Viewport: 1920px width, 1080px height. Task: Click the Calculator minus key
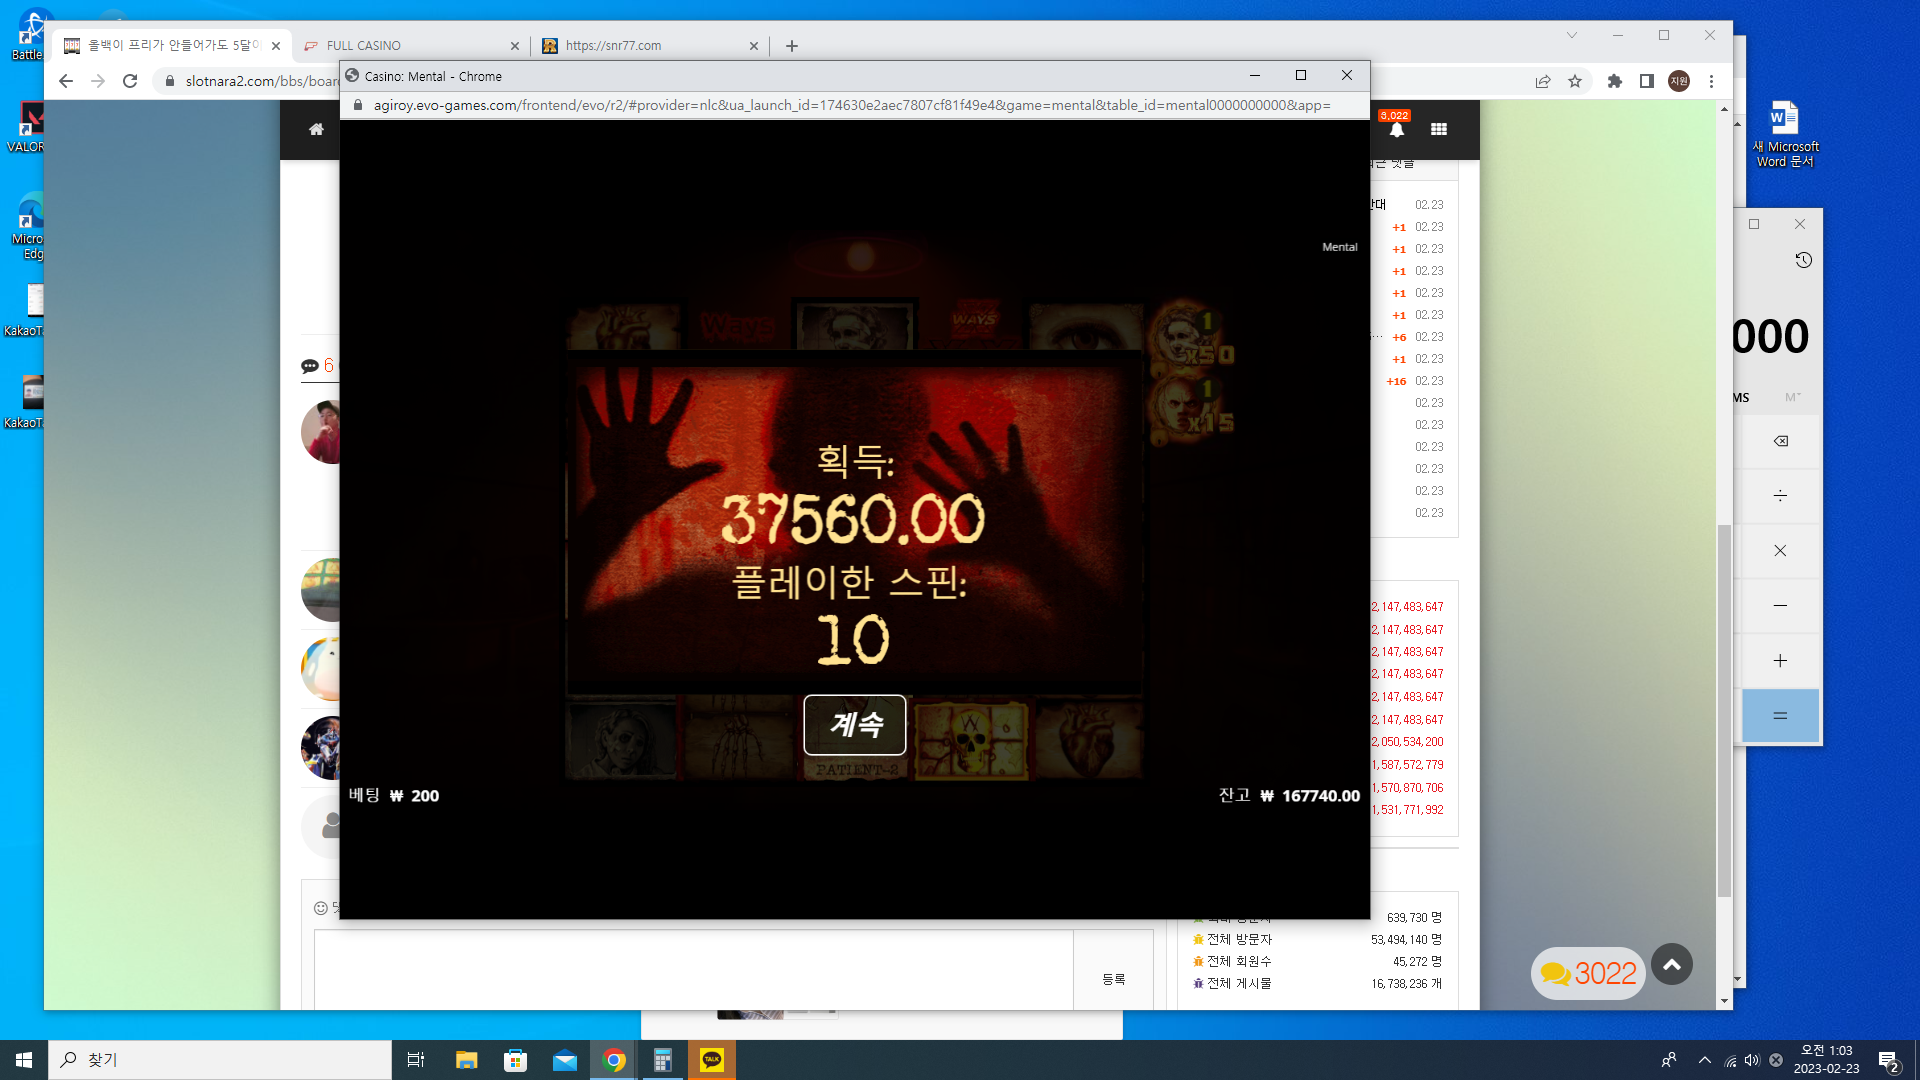pyautogui.click(x=1780, y=606)
